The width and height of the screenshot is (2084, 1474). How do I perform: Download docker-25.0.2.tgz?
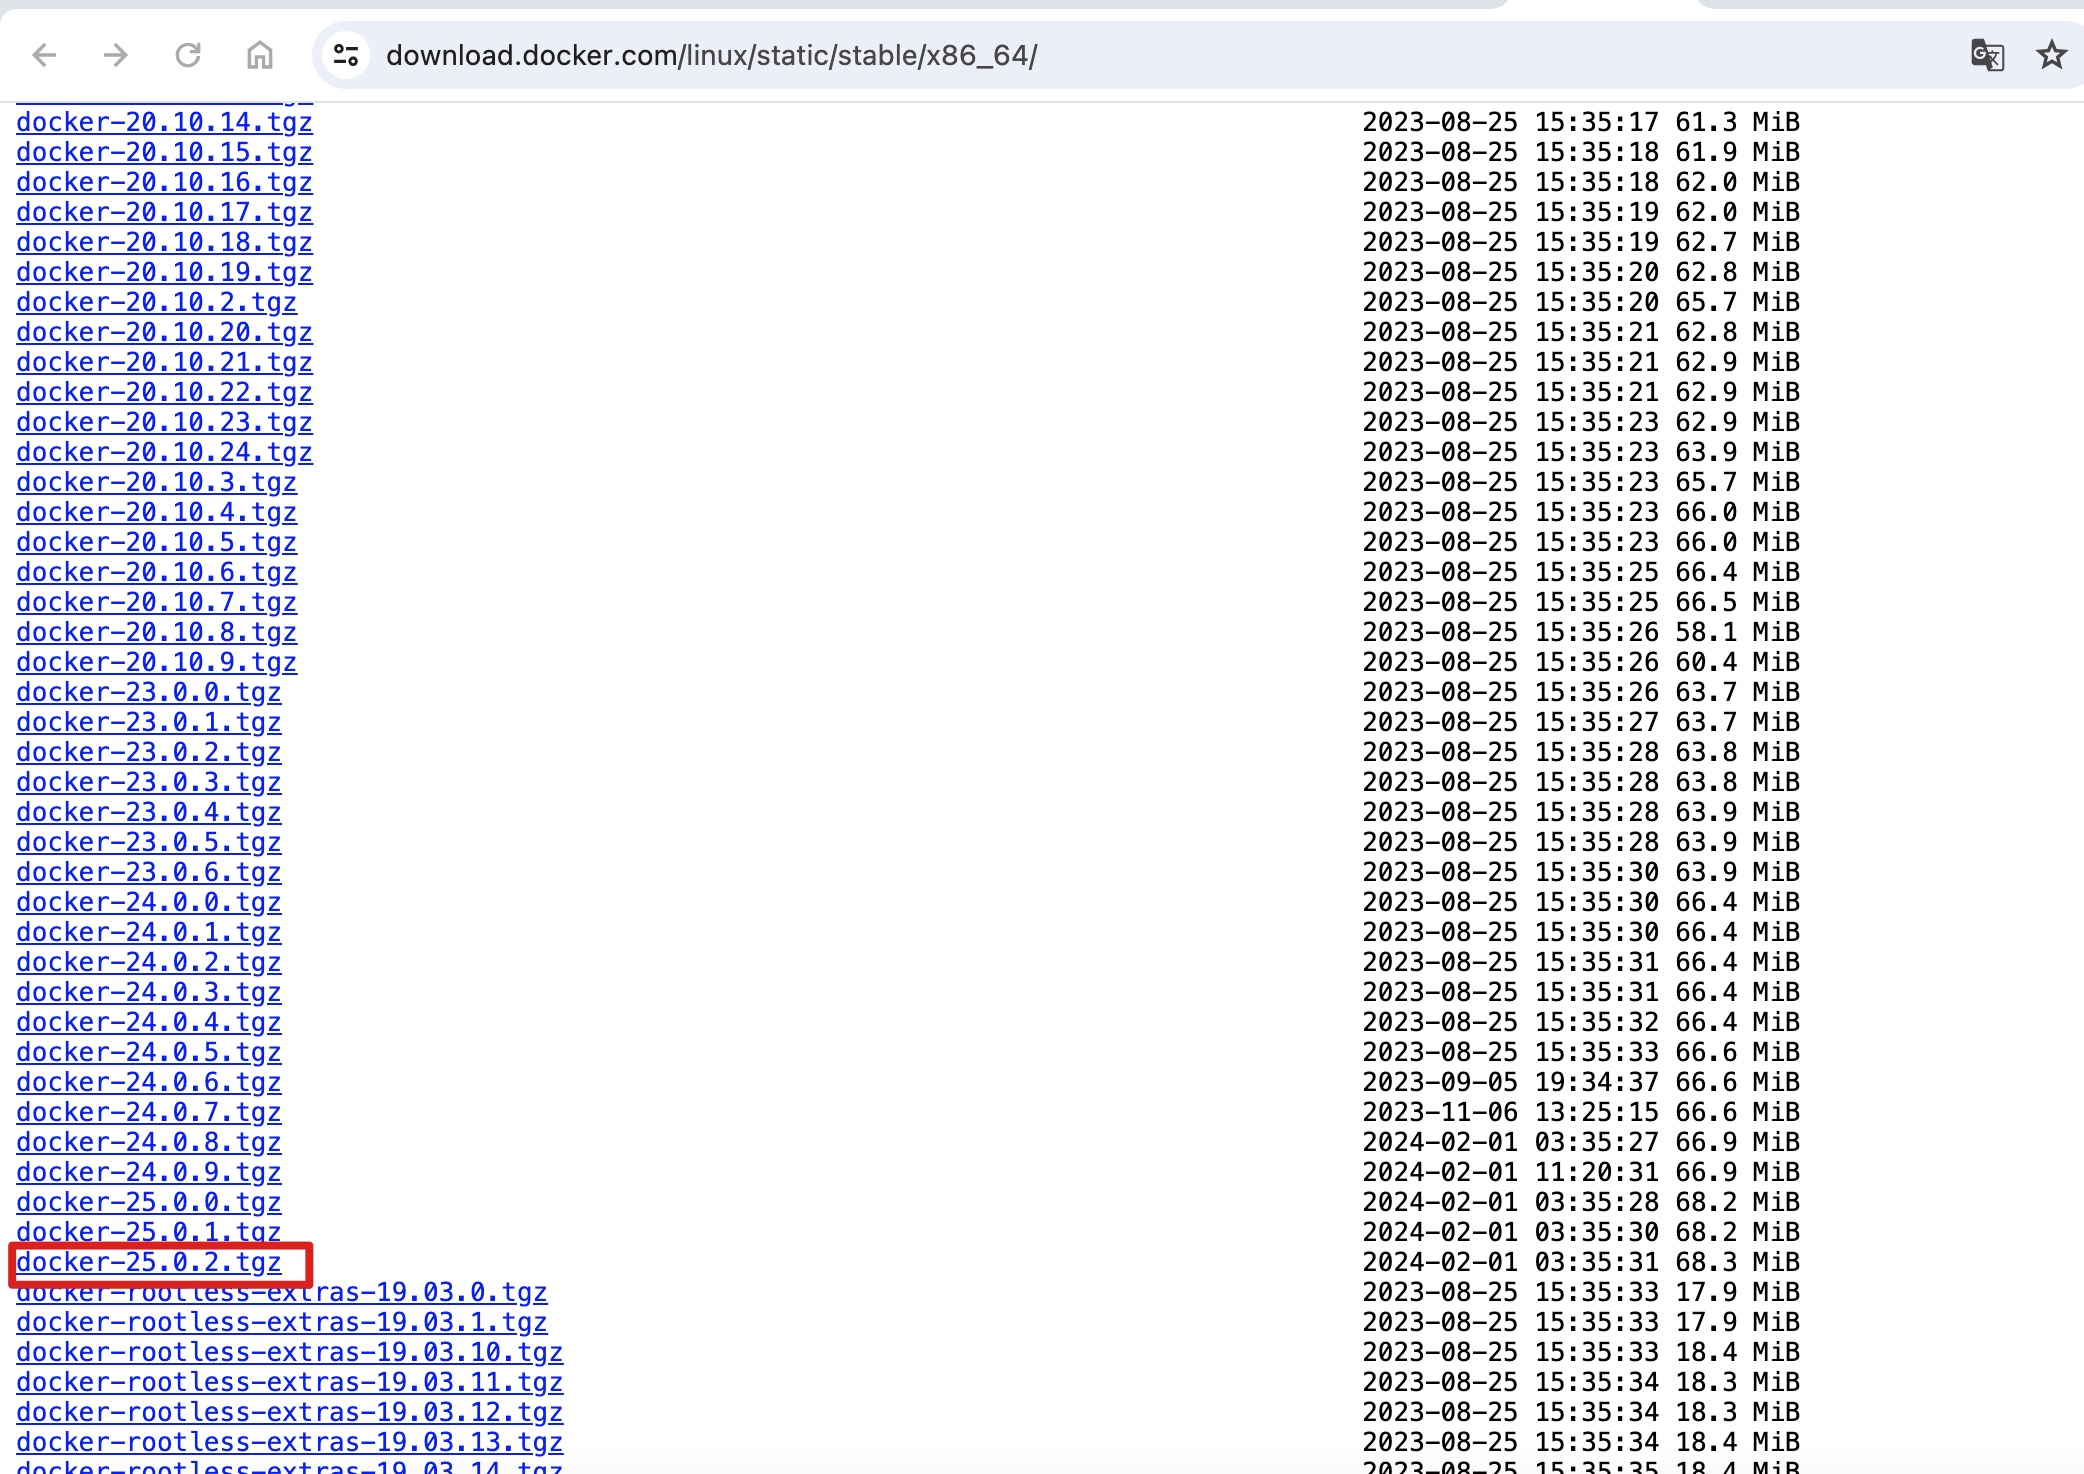coord(148,1263)
